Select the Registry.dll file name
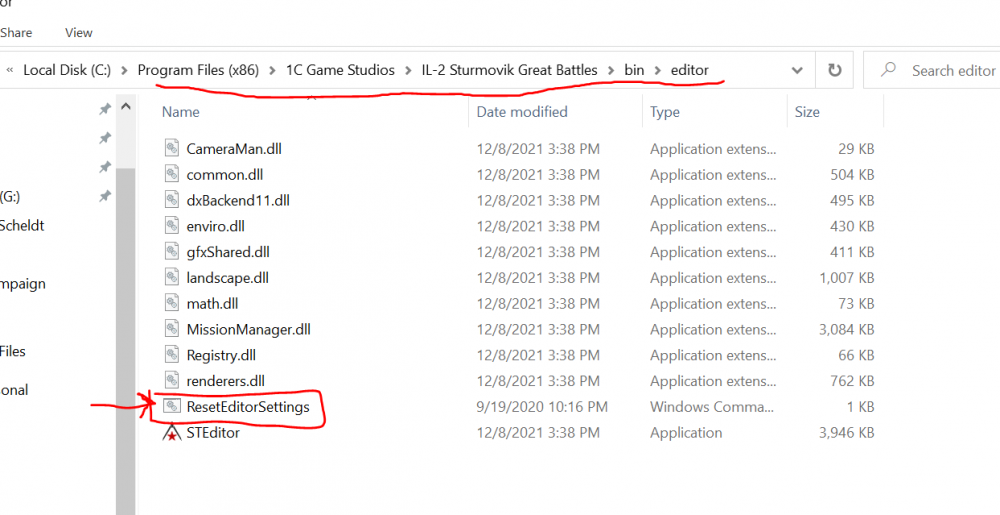 pyautogui.click(x=221, y=355)
